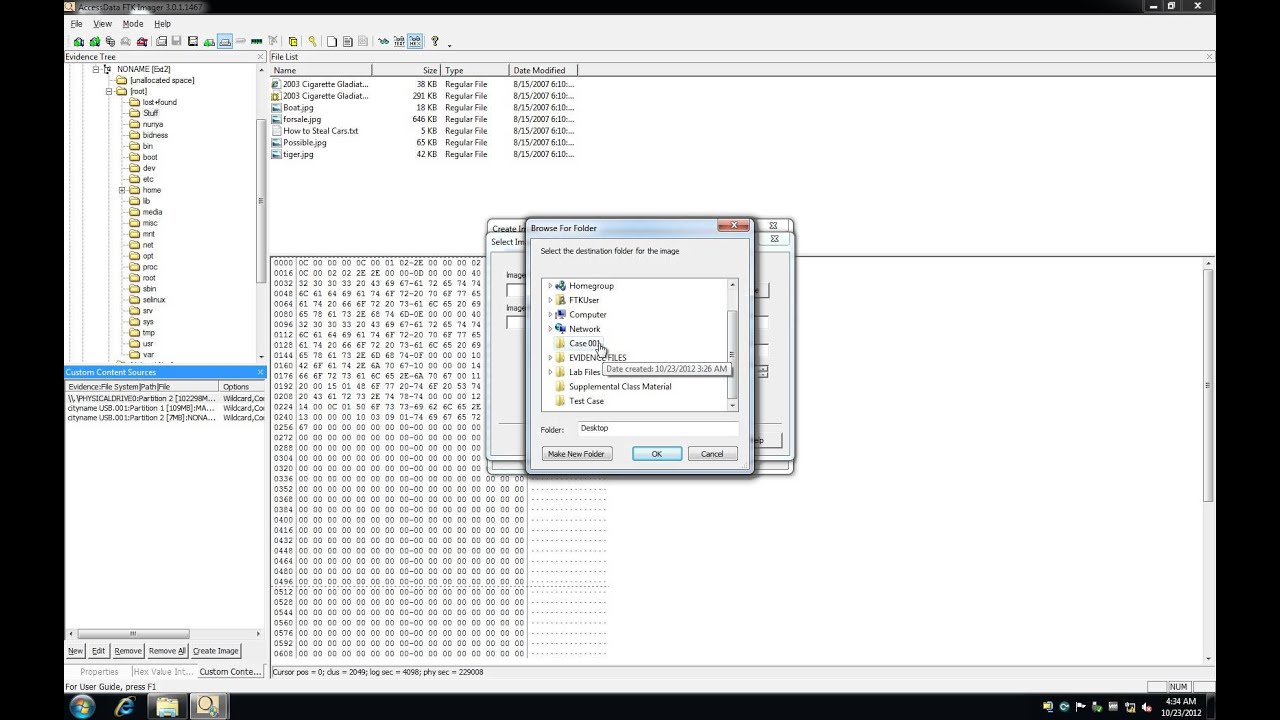The height and width of the screenshot is (720, 1280).
Task: Click the Export File Hash List icon
Action: pyautogui.click(x=347, y=42)
